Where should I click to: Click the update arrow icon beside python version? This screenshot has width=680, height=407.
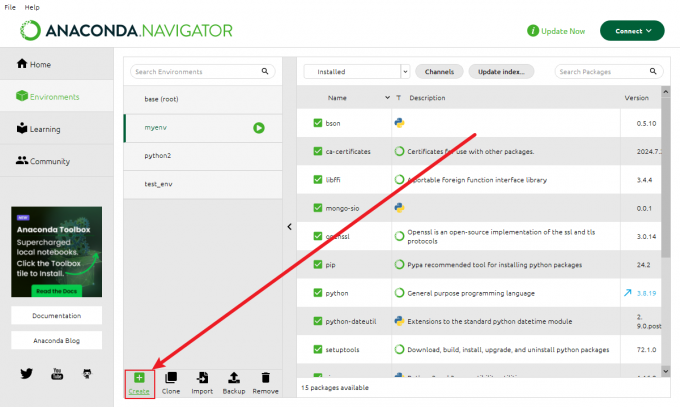(x=628, y=293)
